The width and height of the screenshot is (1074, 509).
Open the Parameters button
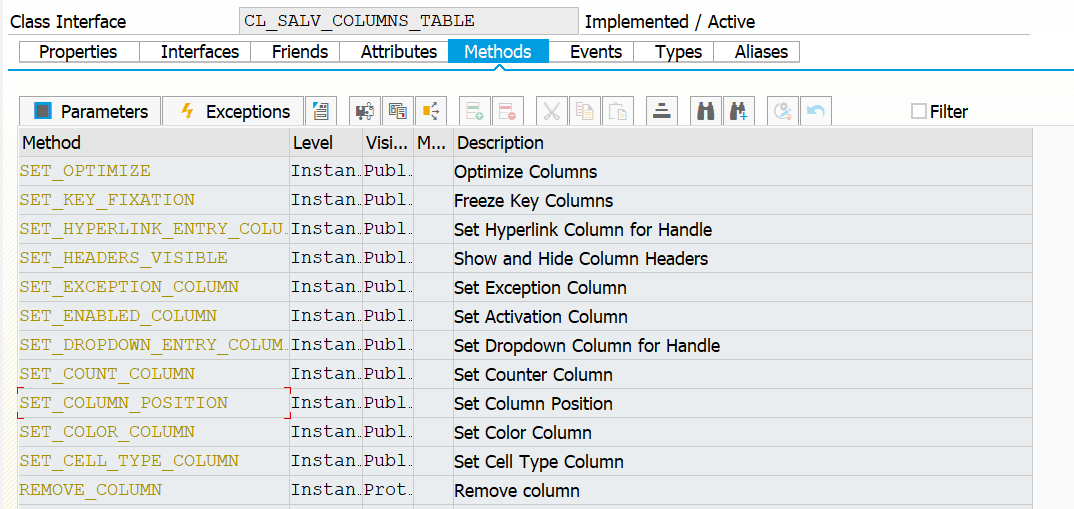pyautogui.click(x=90, y=111)
